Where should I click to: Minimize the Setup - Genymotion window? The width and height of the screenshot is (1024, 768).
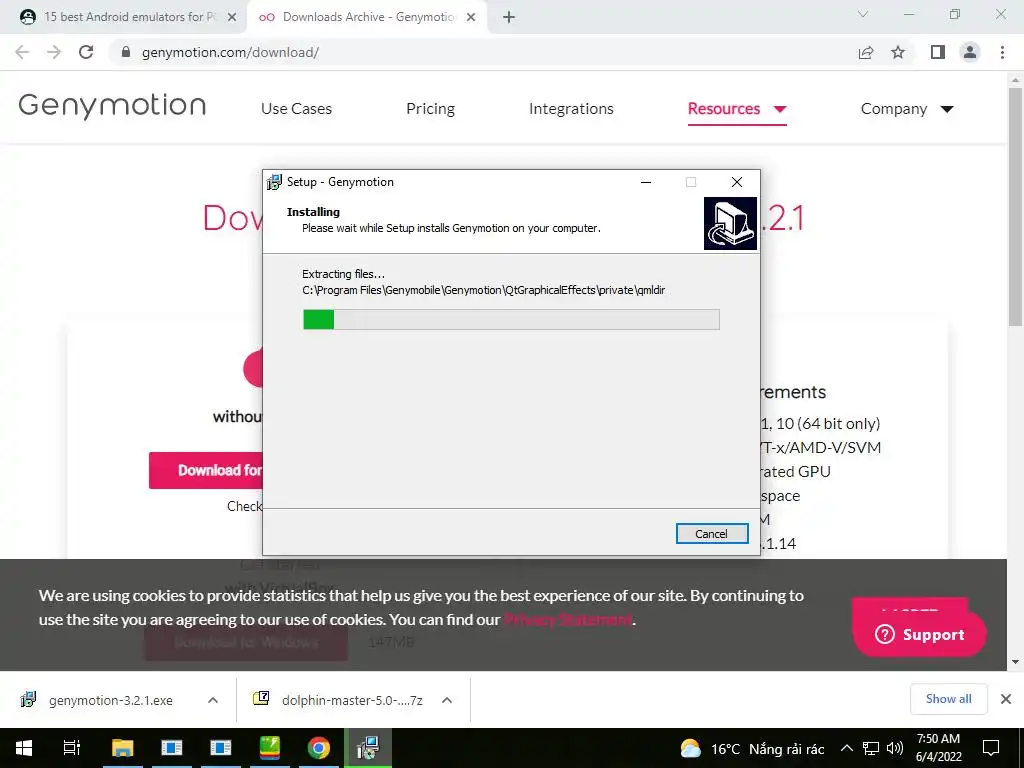coord(646,182)
